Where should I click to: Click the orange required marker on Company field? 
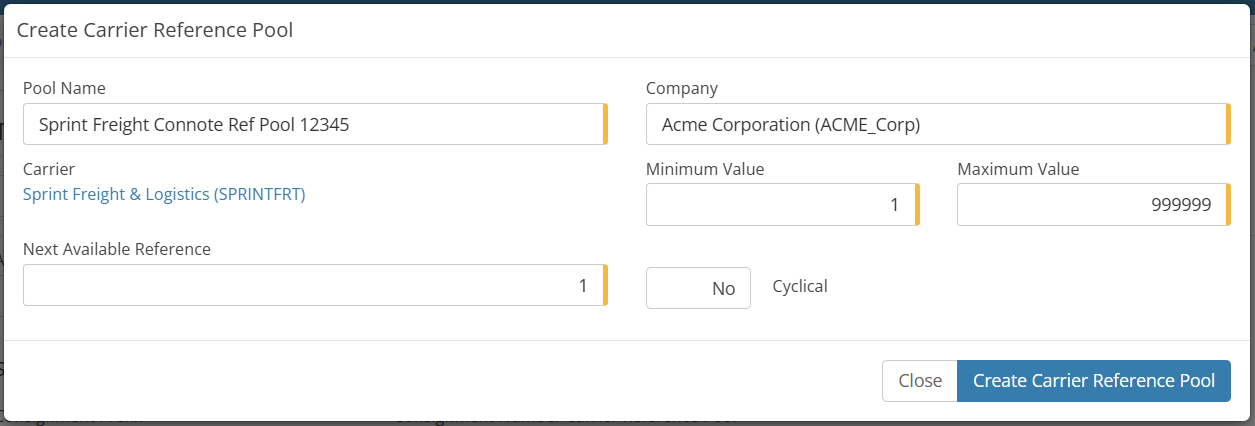[1228, 125]
